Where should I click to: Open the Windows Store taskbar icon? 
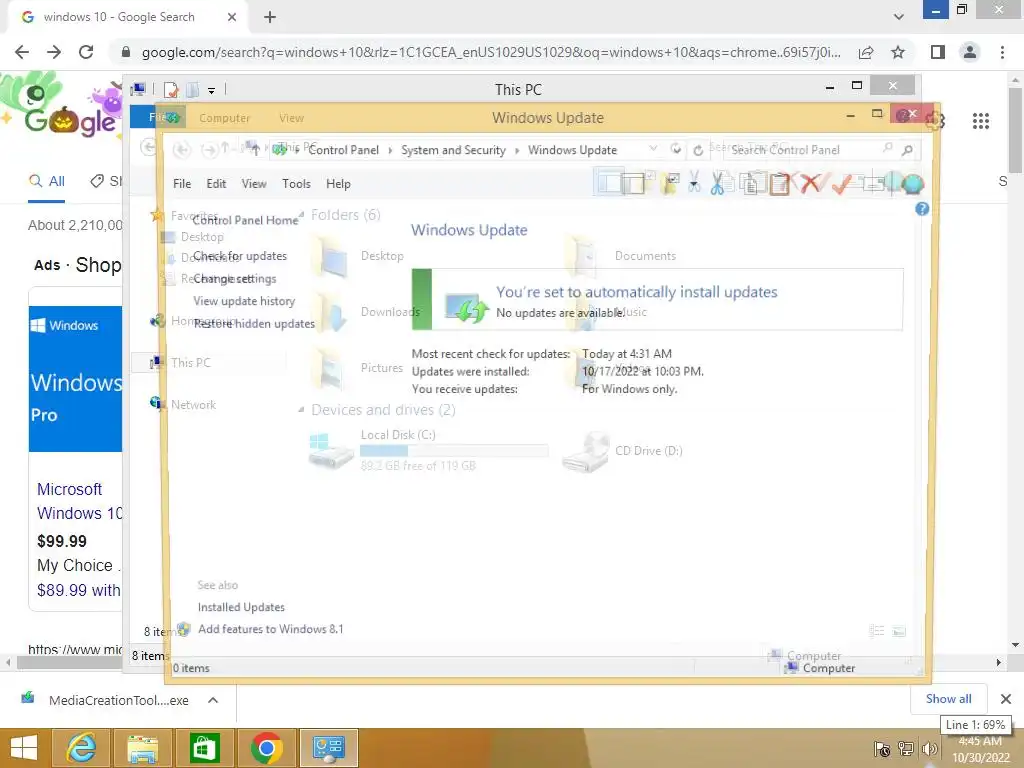[204, 748]
